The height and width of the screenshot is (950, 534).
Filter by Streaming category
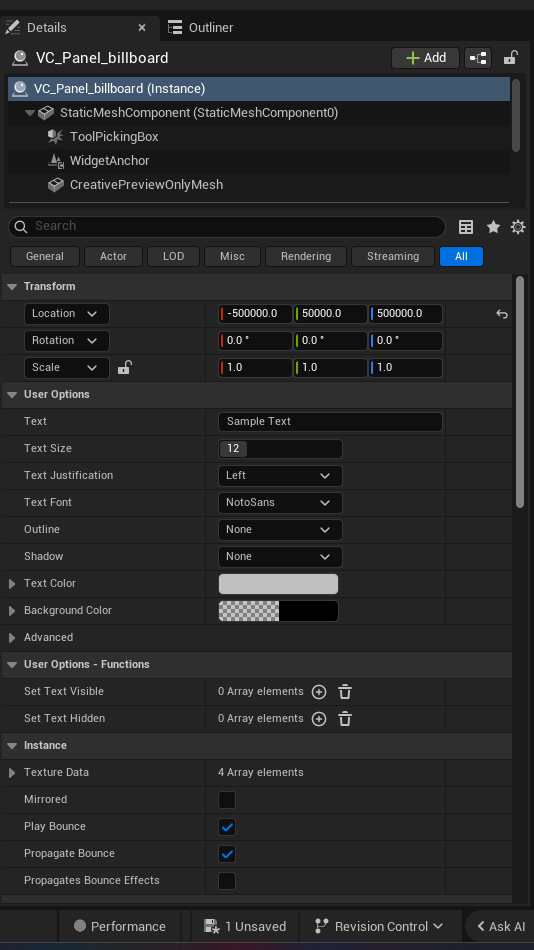point(393,256)
